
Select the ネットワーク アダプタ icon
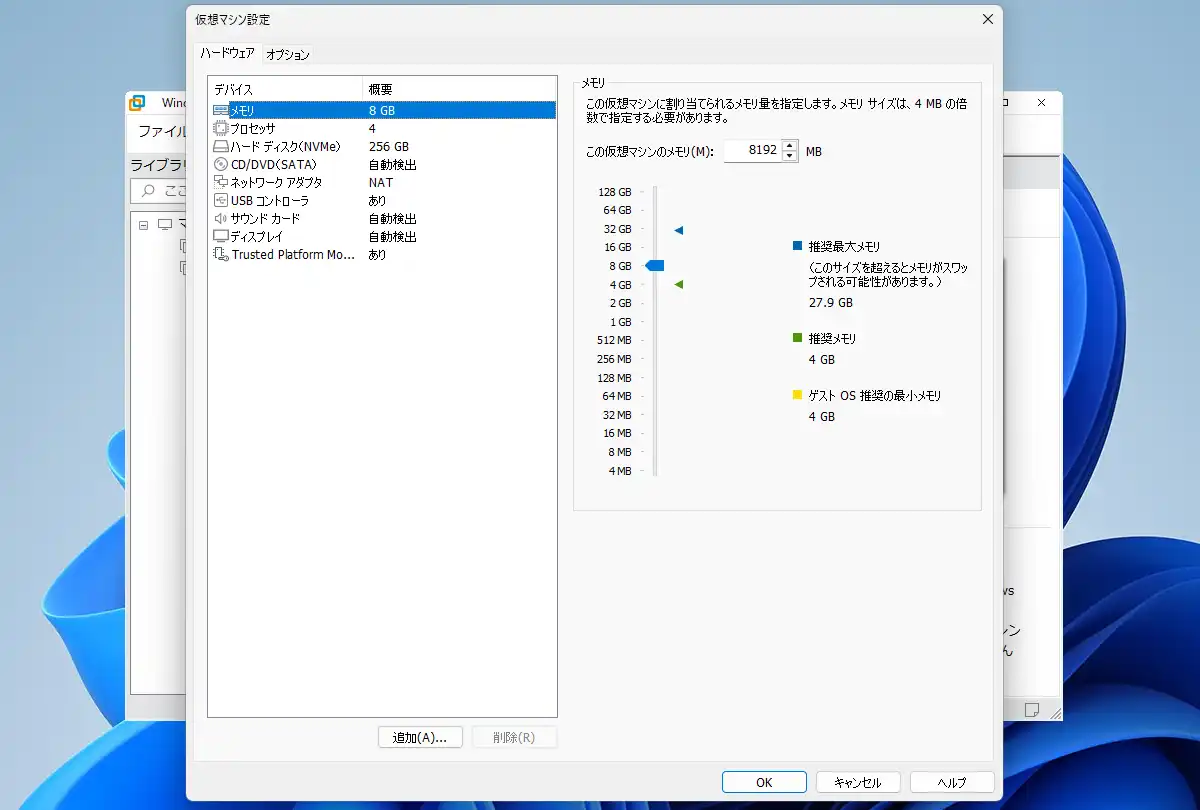(221, 182)
